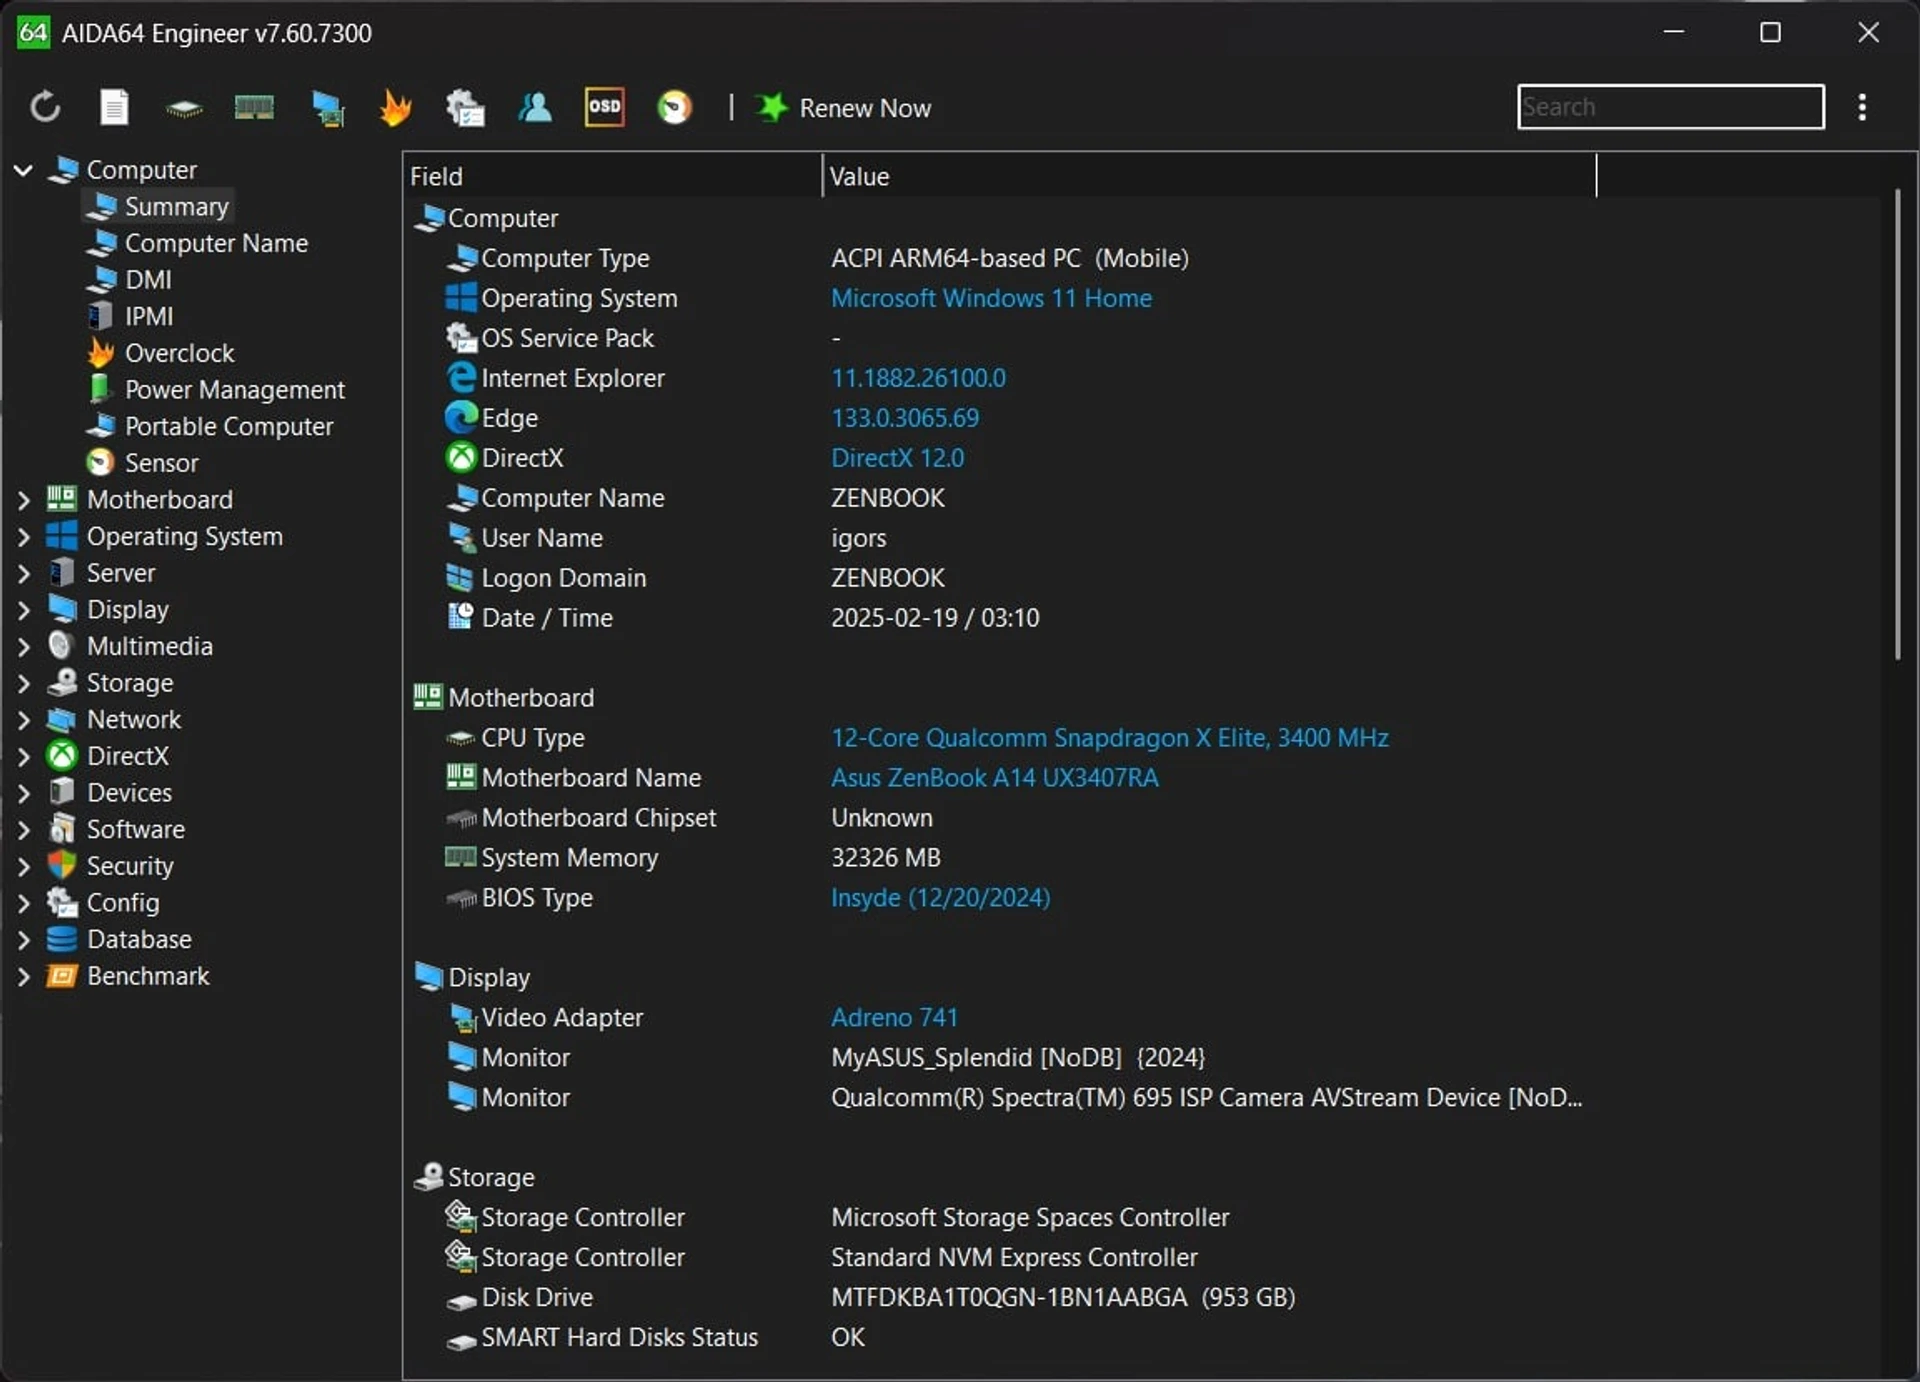Select the Config tree icon
This screenshot has height=1382, width=1920.
pyautogui.click(x=62, y=902)
